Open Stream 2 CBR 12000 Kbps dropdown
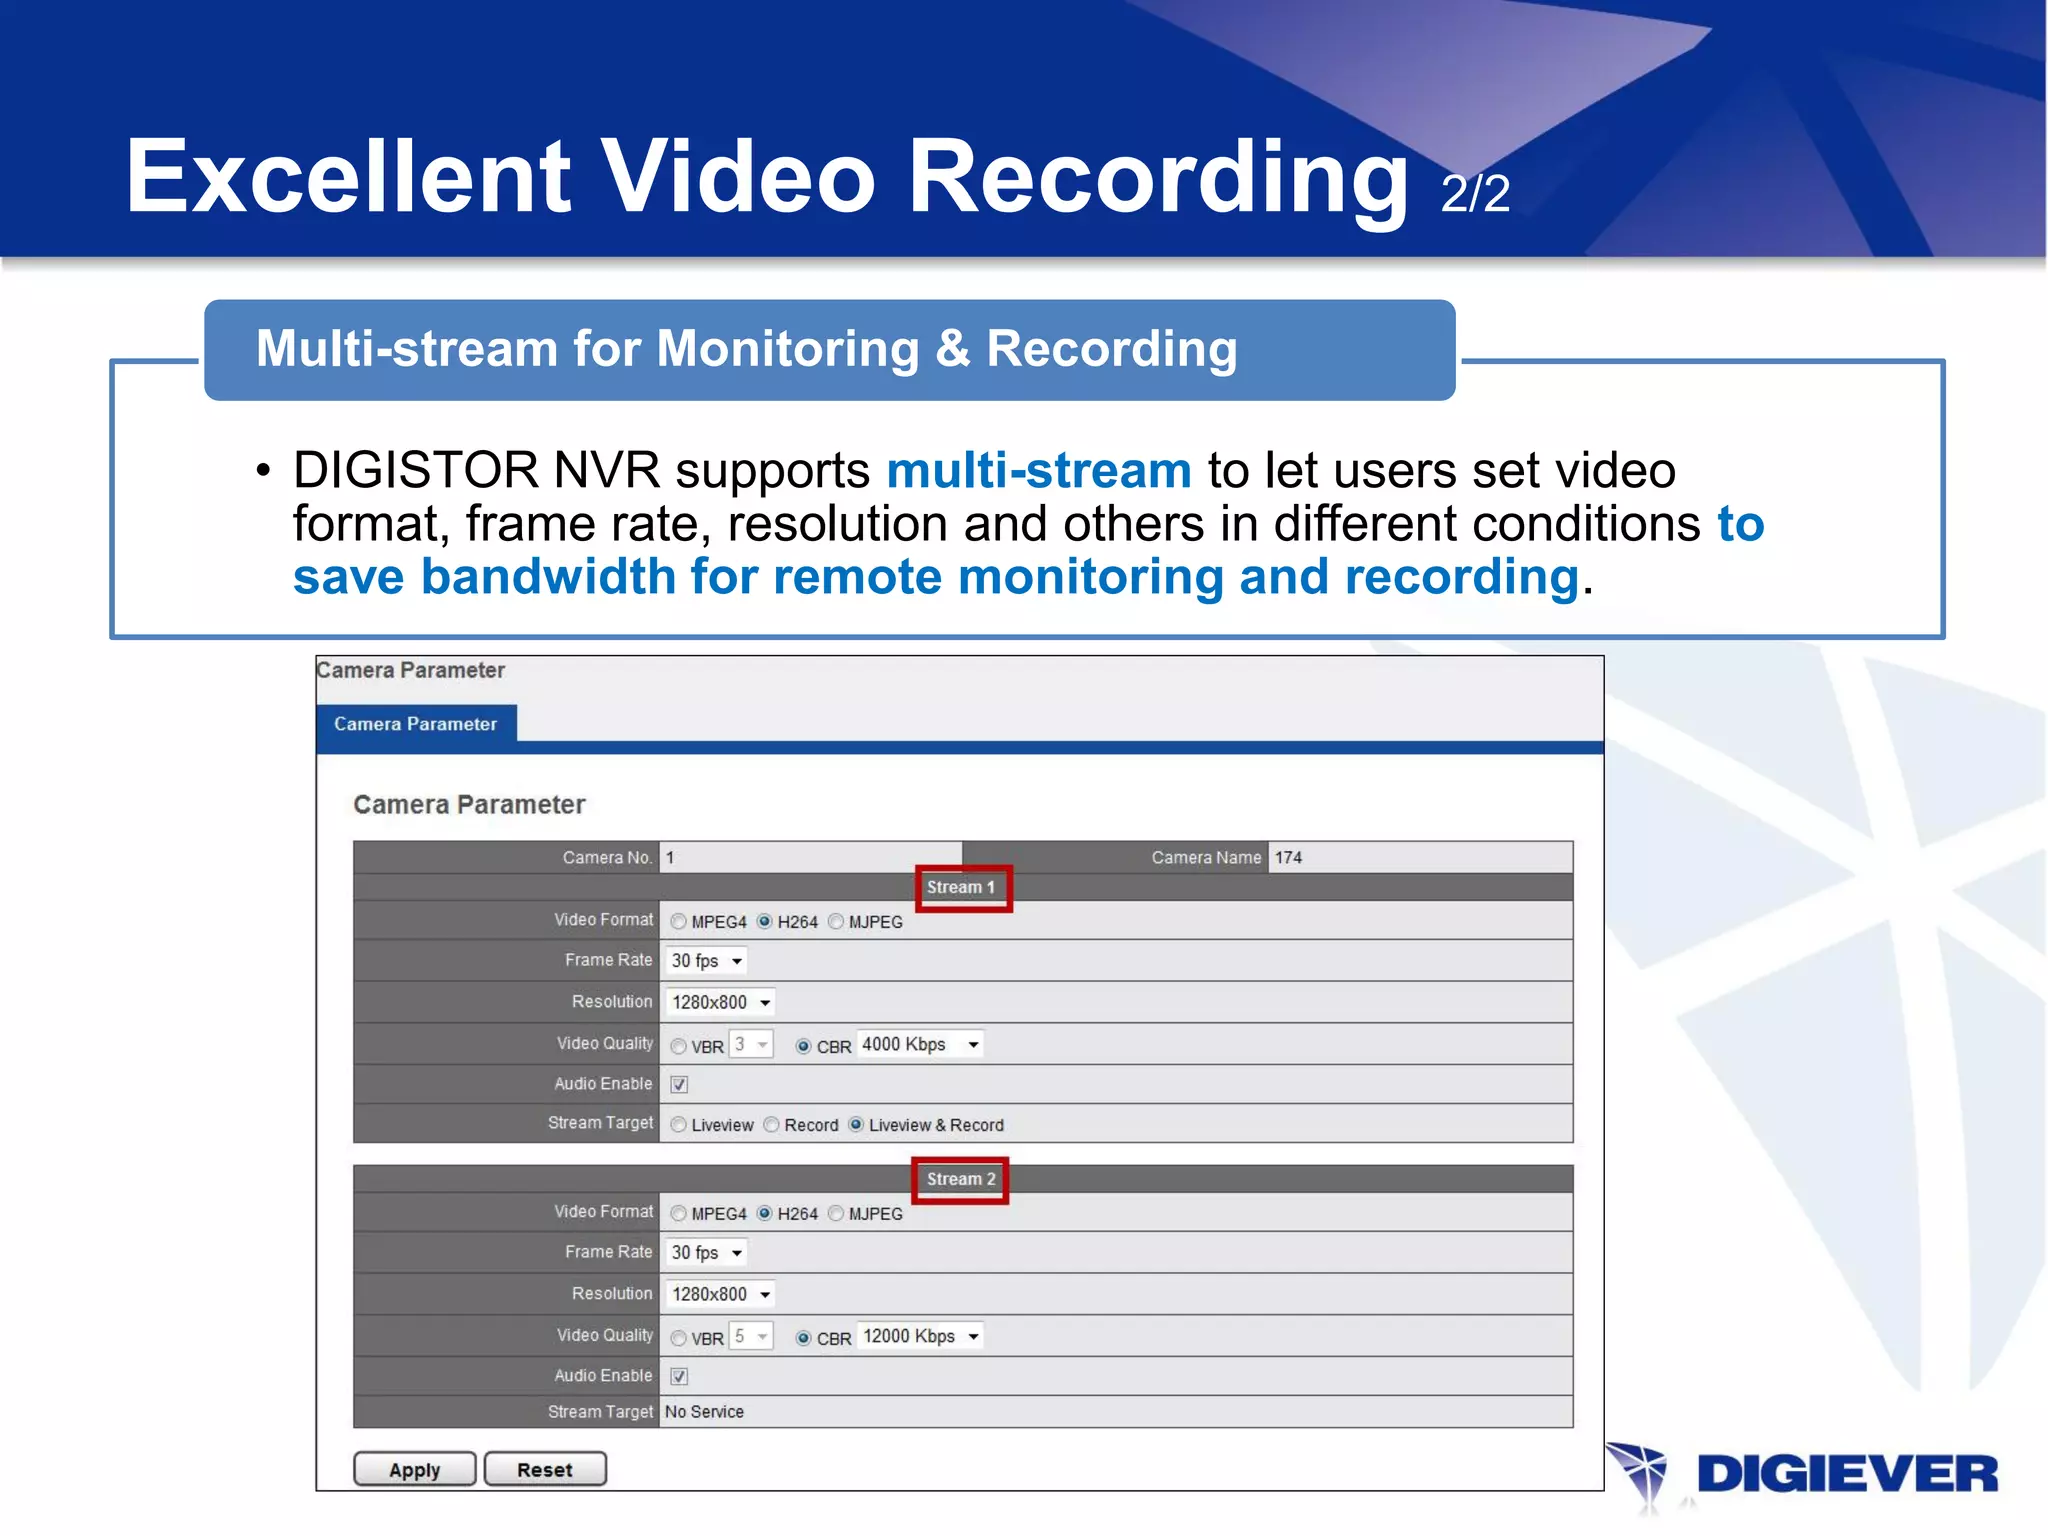The height and width of the screenshot is (1536, 2048). pos(920,1336)
